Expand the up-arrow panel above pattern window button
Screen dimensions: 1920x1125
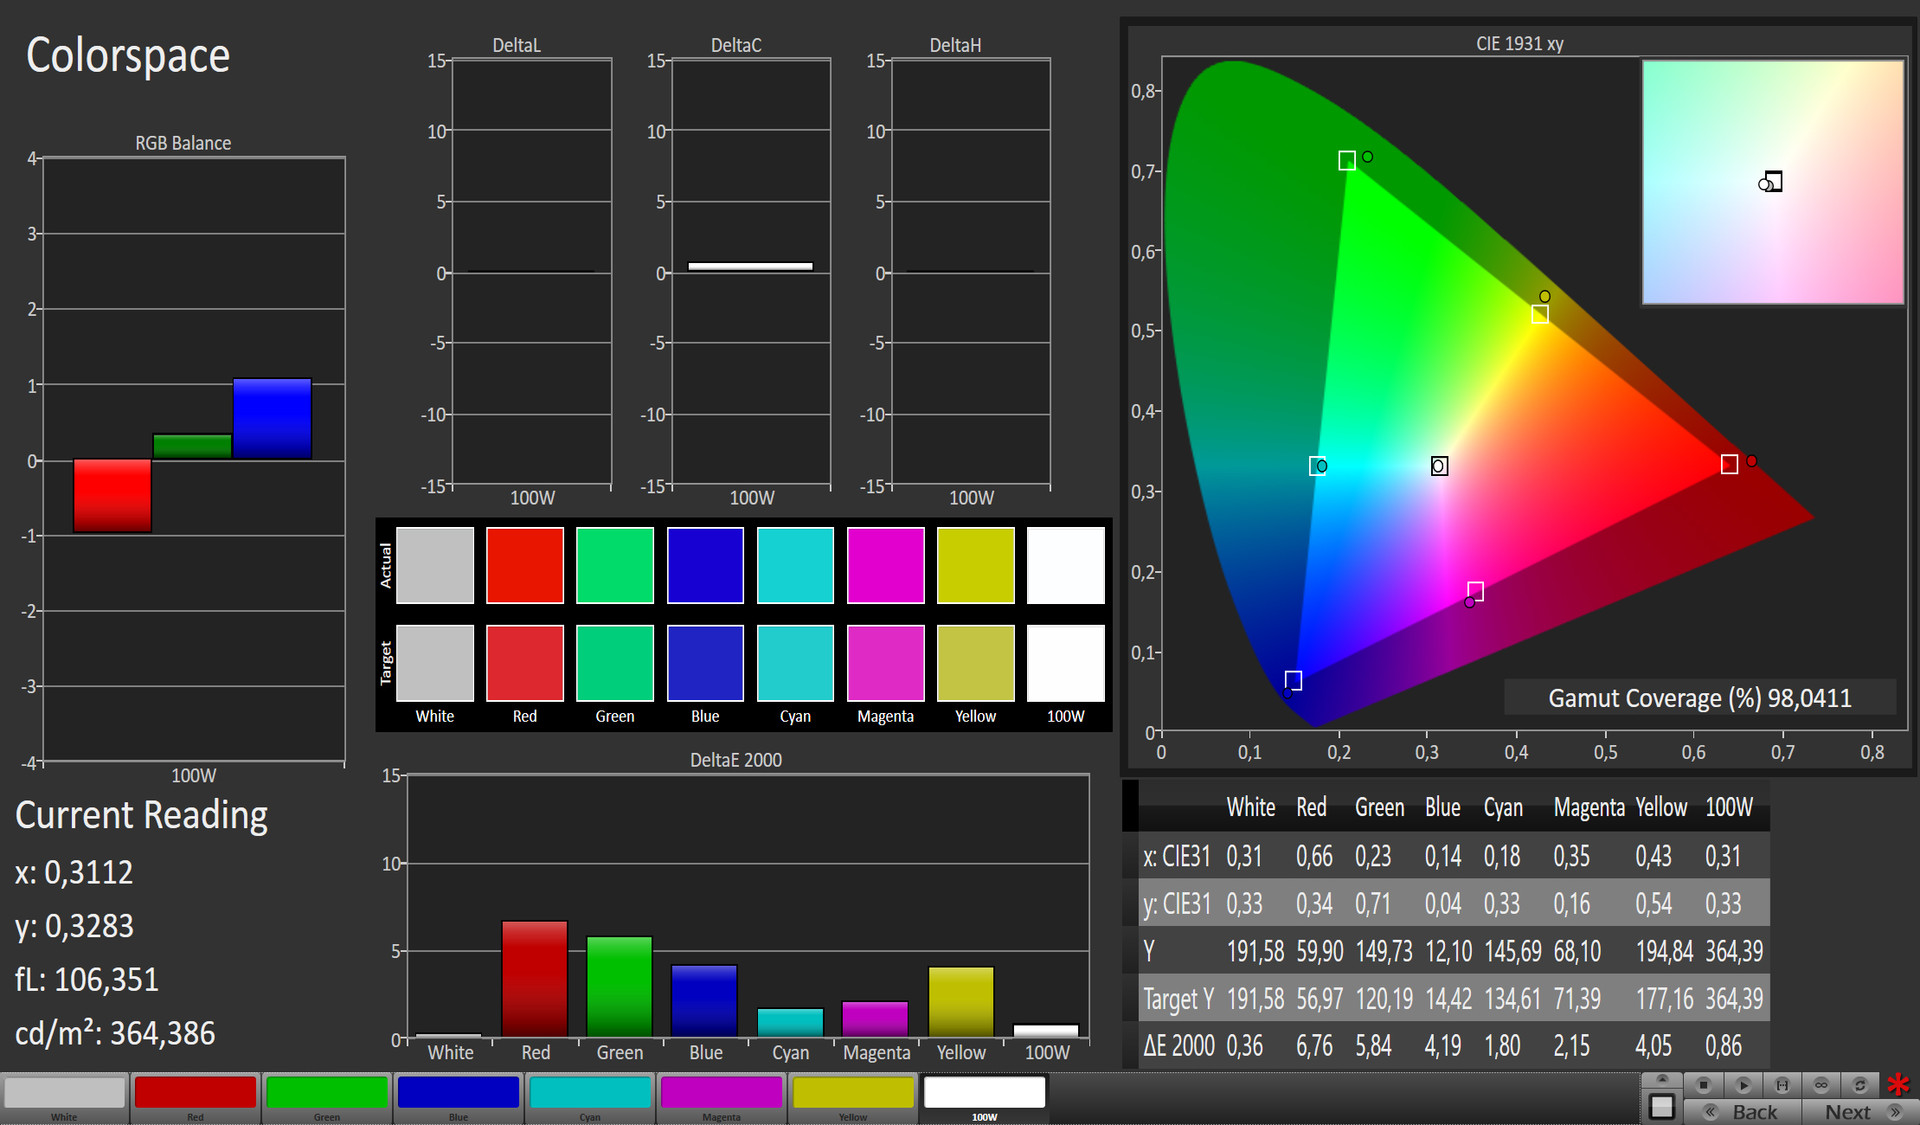[x=1662, y=1079]
